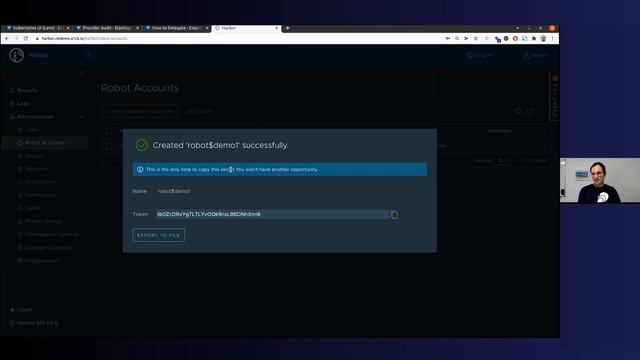The height and width of the screenshot is (360, 640).
Task: Toggle the LIGHT theme switch
Action: click(x=21, y=310)
